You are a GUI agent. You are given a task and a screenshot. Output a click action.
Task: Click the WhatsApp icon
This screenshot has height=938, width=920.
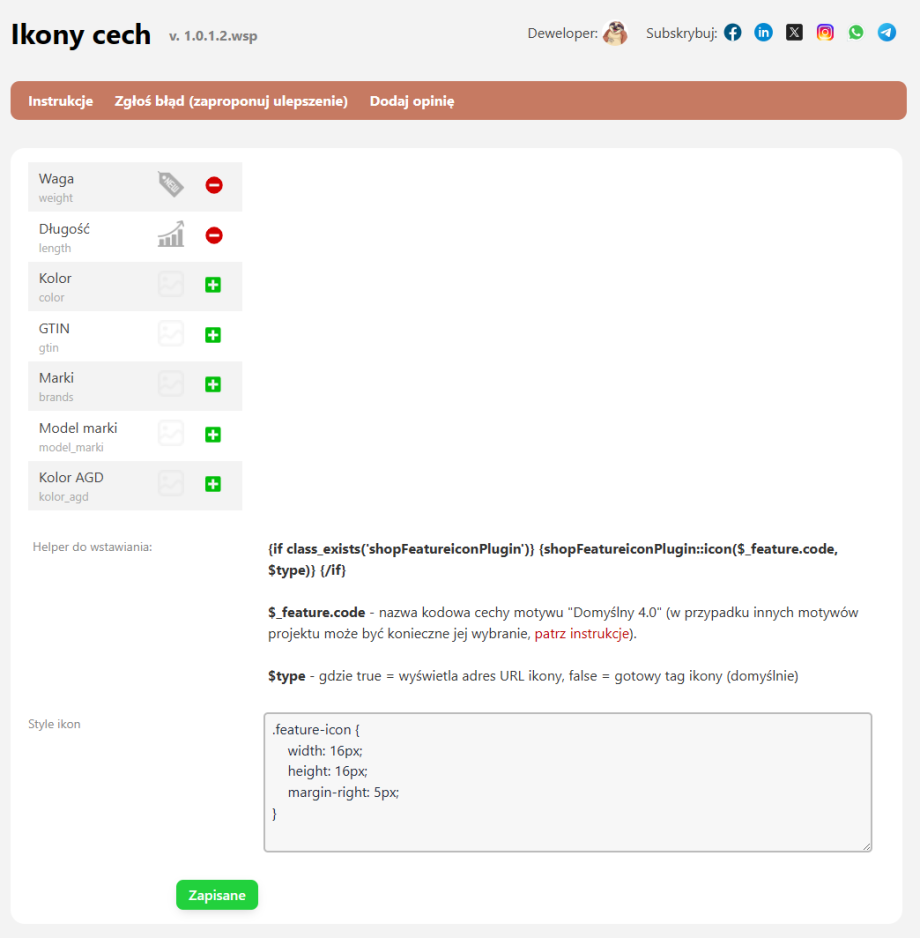coord(856,32)
